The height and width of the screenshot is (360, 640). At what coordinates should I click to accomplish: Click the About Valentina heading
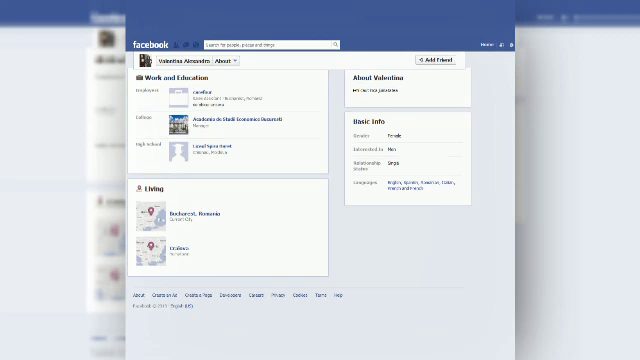(x=378, y=78)
